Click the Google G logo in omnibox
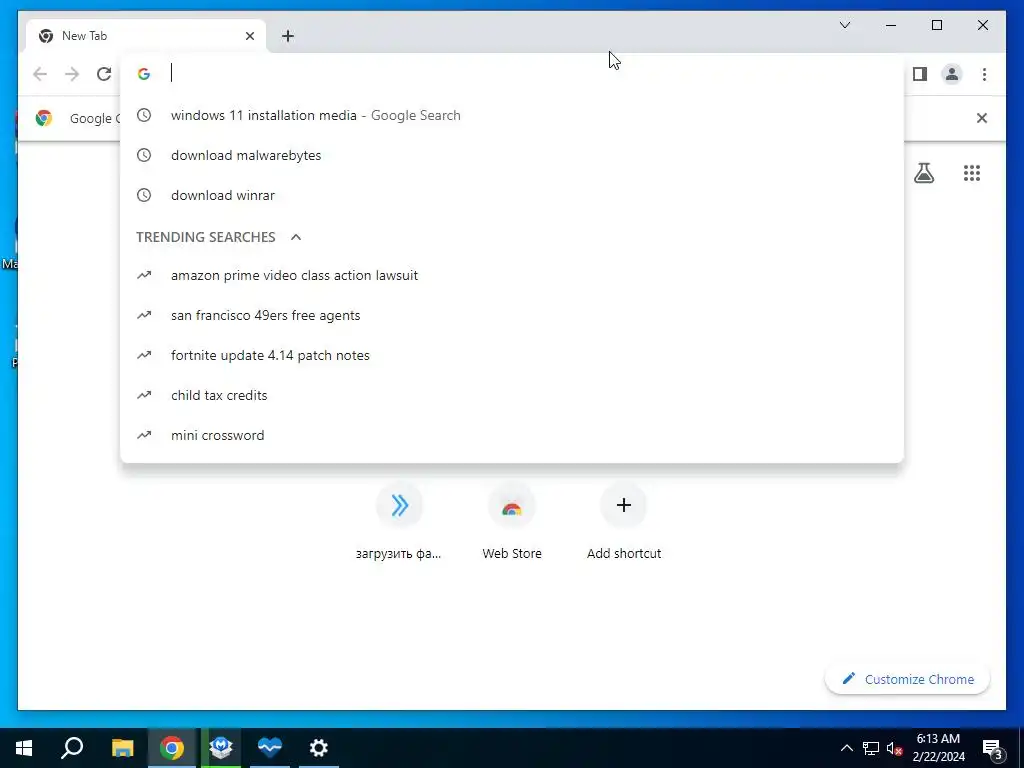The image size is (1024, 768). coord(144,74)
